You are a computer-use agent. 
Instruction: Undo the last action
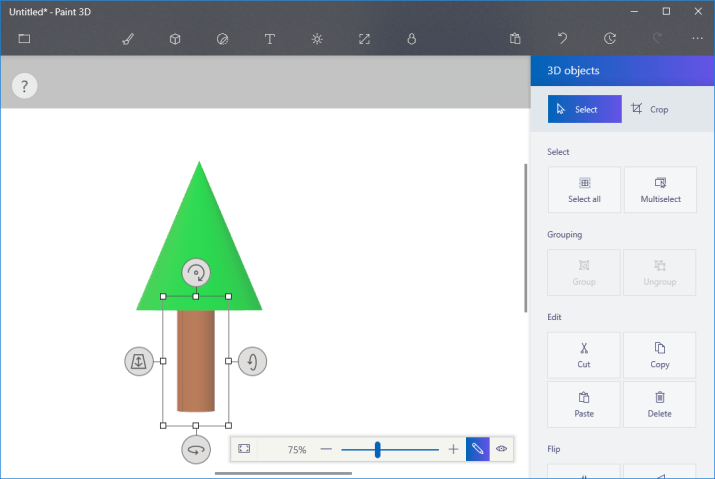click(562, 39)
